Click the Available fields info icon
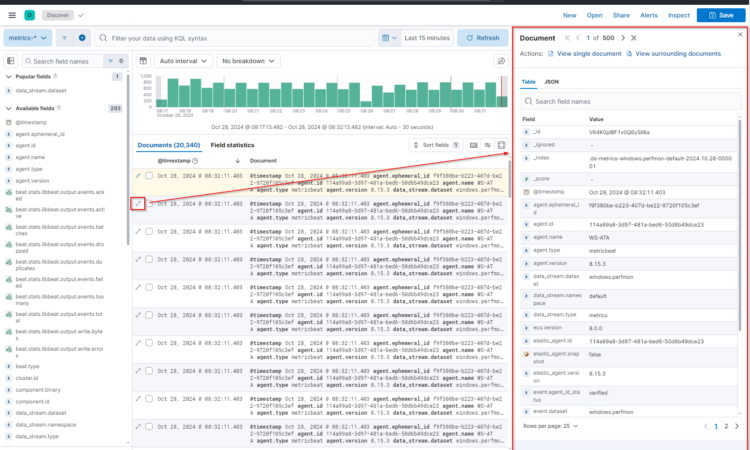Image resolution: width=750 pixels, height=450 pixels. click(x=59, y=108)
